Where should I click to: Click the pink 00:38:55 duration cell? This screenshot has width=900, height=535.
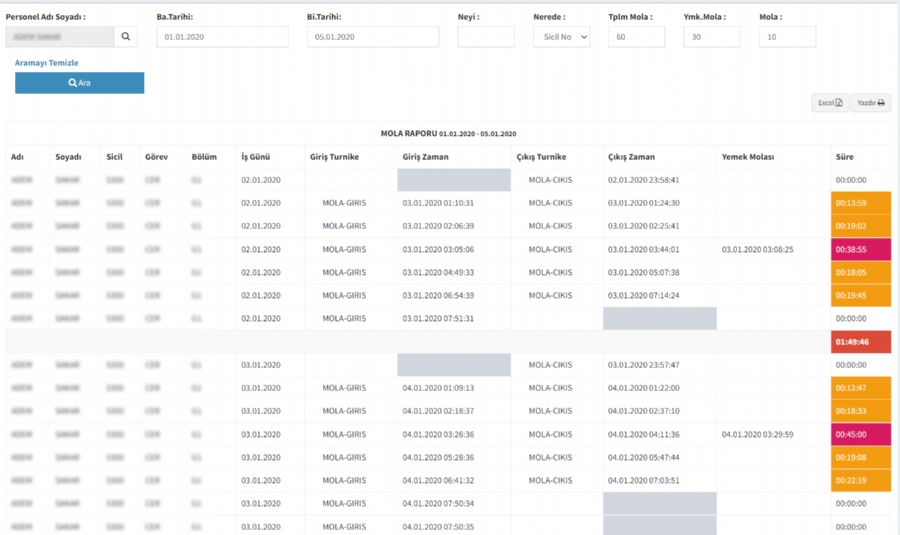click(860, 250)
